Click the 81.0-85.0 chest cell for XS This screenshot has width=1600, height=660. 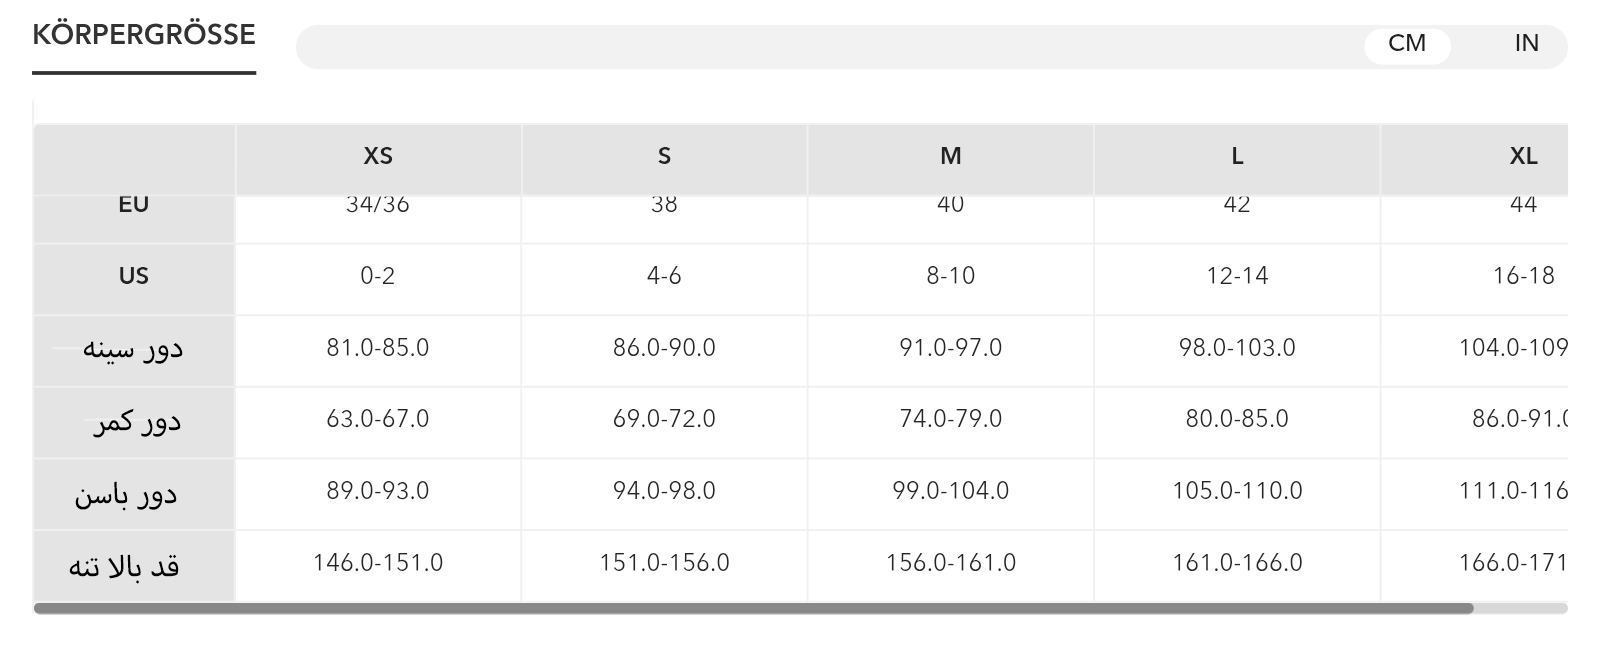(x=378, y=348)
